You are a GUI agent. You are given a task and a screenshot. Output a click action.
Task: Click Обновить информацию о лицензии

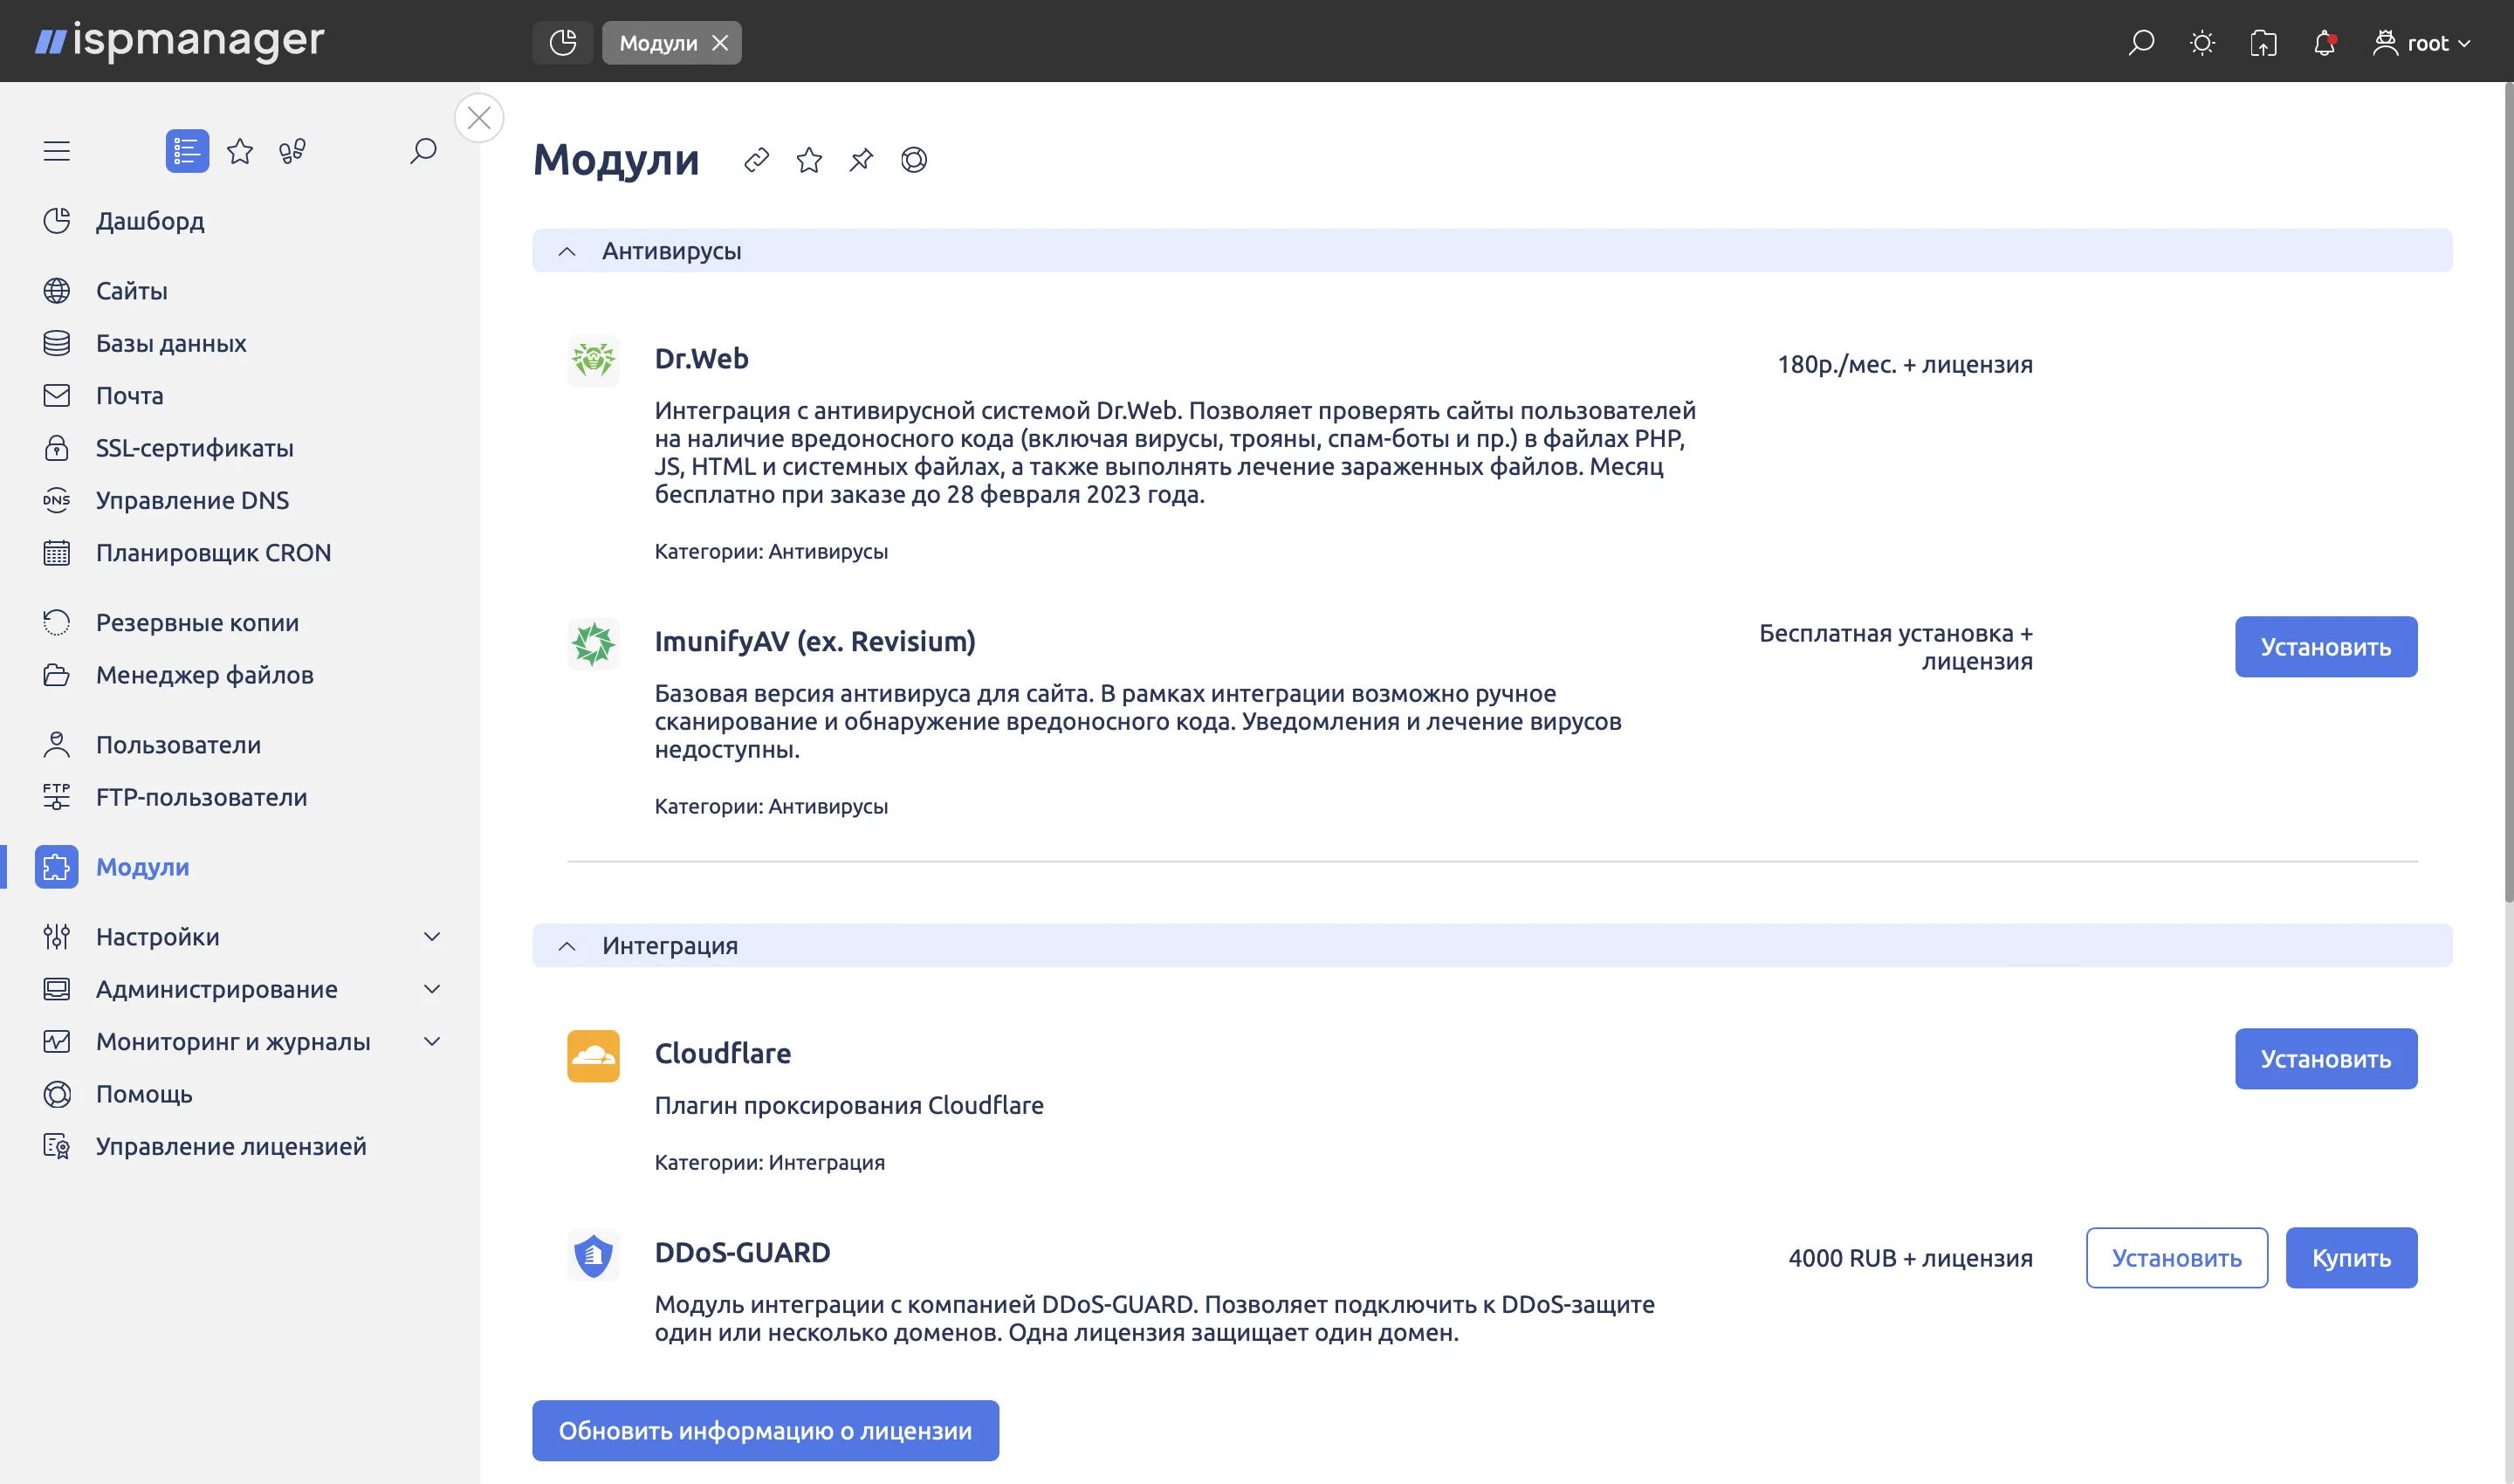tap(766, 1430)
